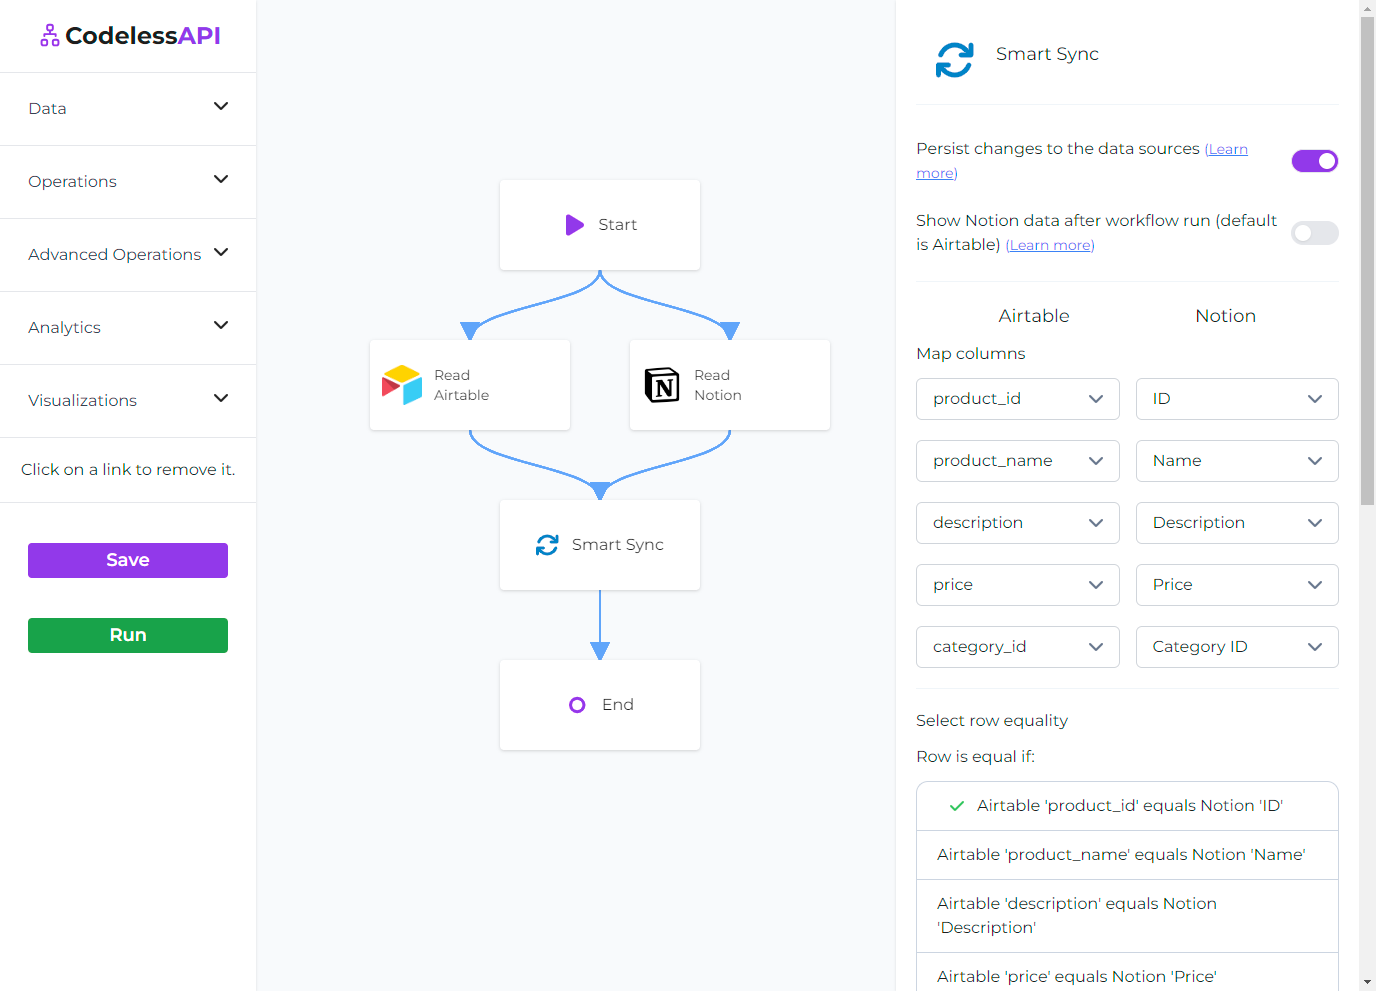Select the Smart Sync workflow node
This screenshot has height=991, width=1376.
tap(600, 545)
